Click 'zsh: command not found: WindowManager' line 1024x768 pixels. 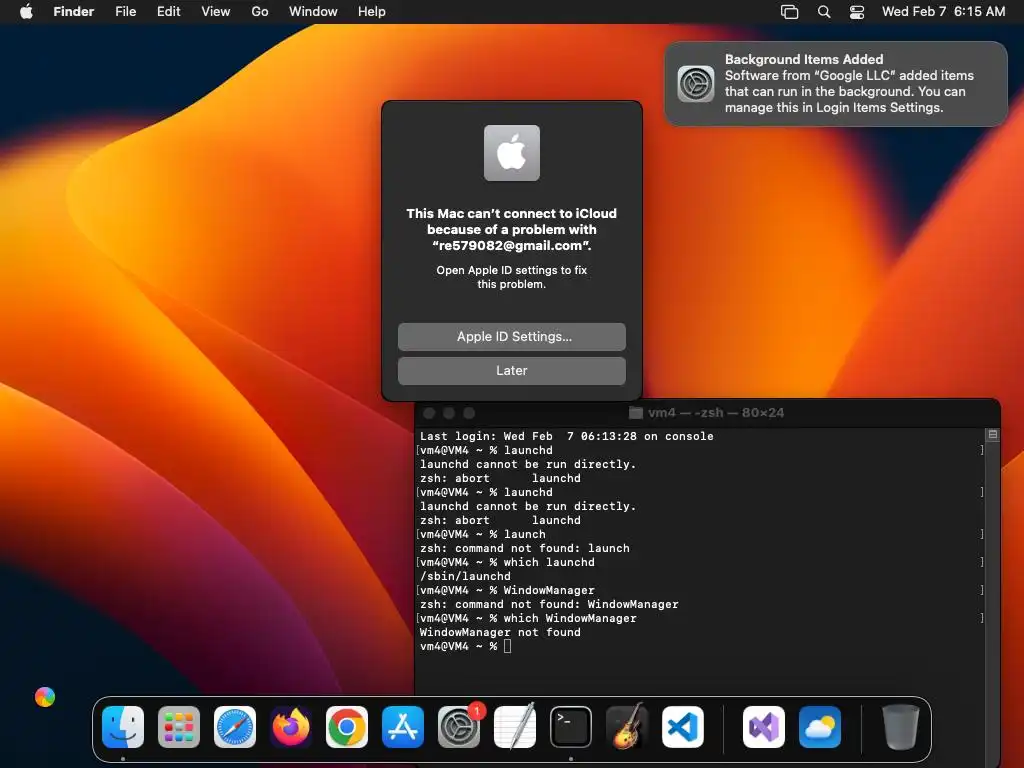pyautogui.click(x=549, y=604)
